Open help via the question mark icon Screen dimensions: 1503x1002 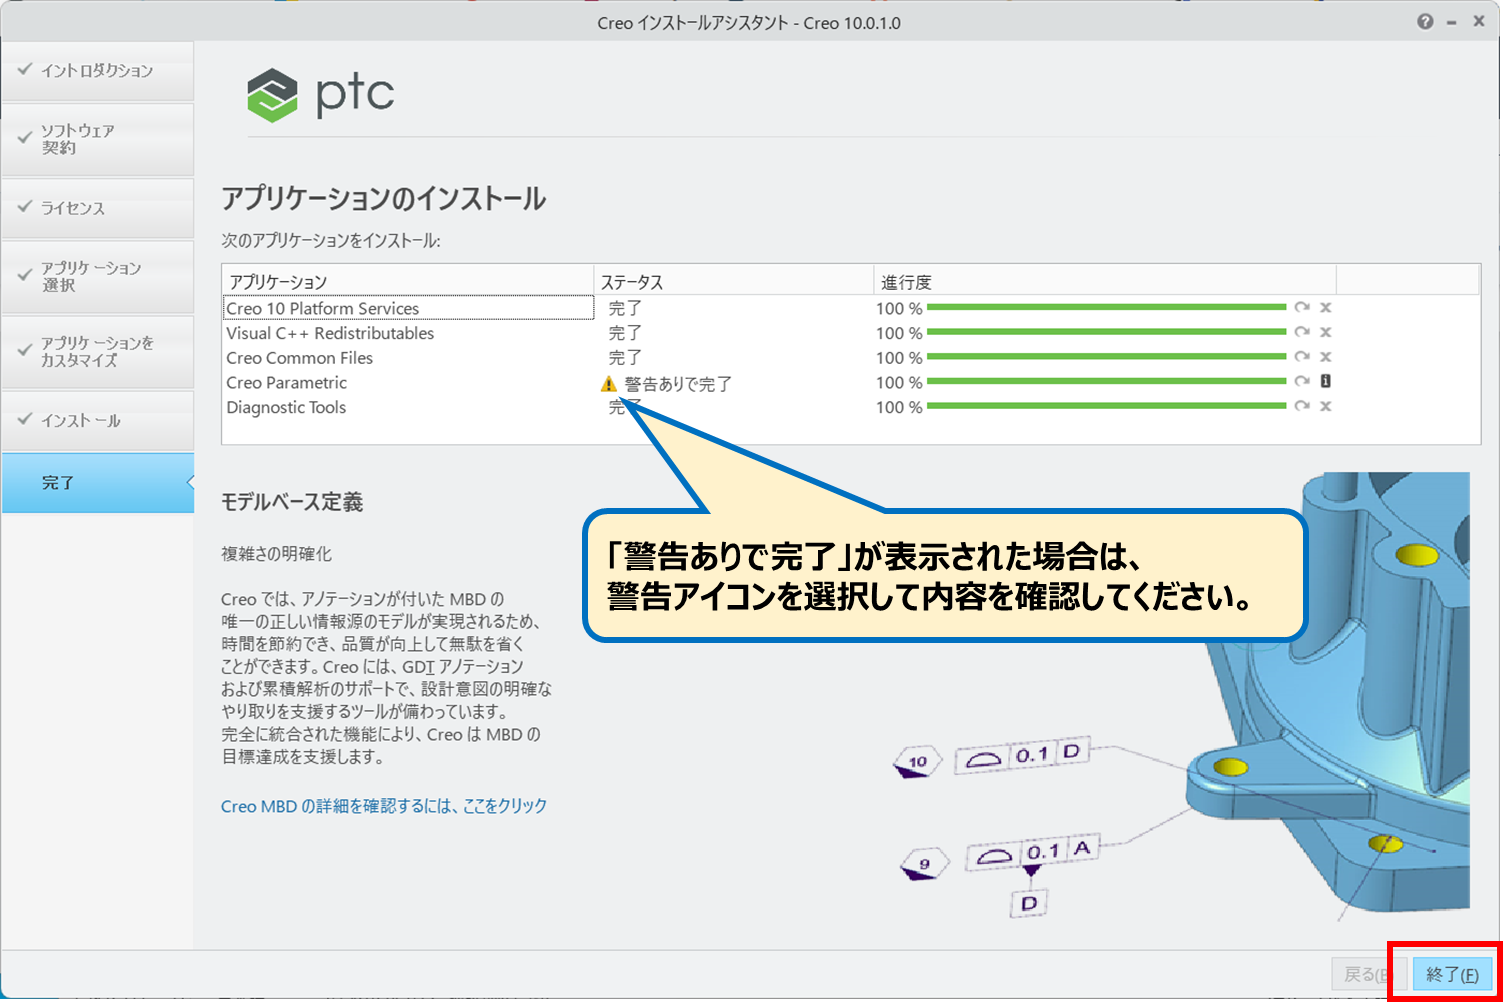(x=1424, y=22)
